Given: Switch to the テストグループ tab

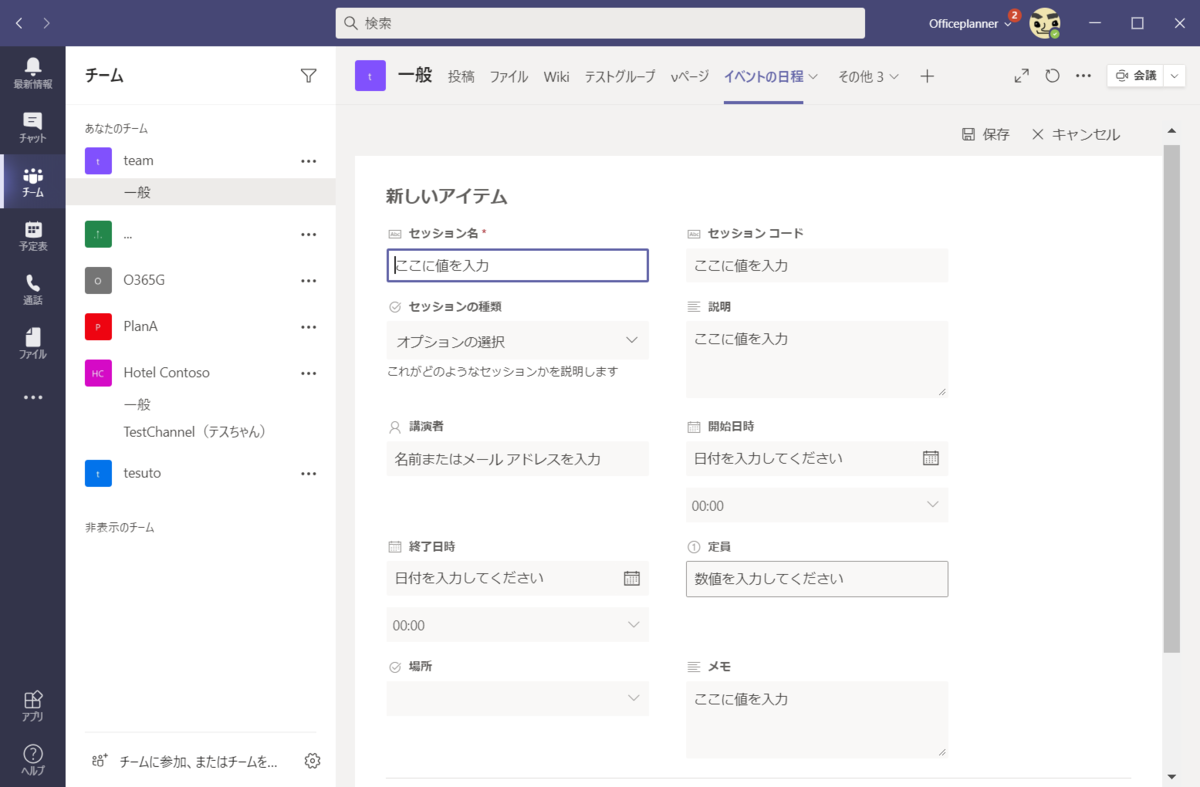Looking at the screenshot, I should [620, 76].
